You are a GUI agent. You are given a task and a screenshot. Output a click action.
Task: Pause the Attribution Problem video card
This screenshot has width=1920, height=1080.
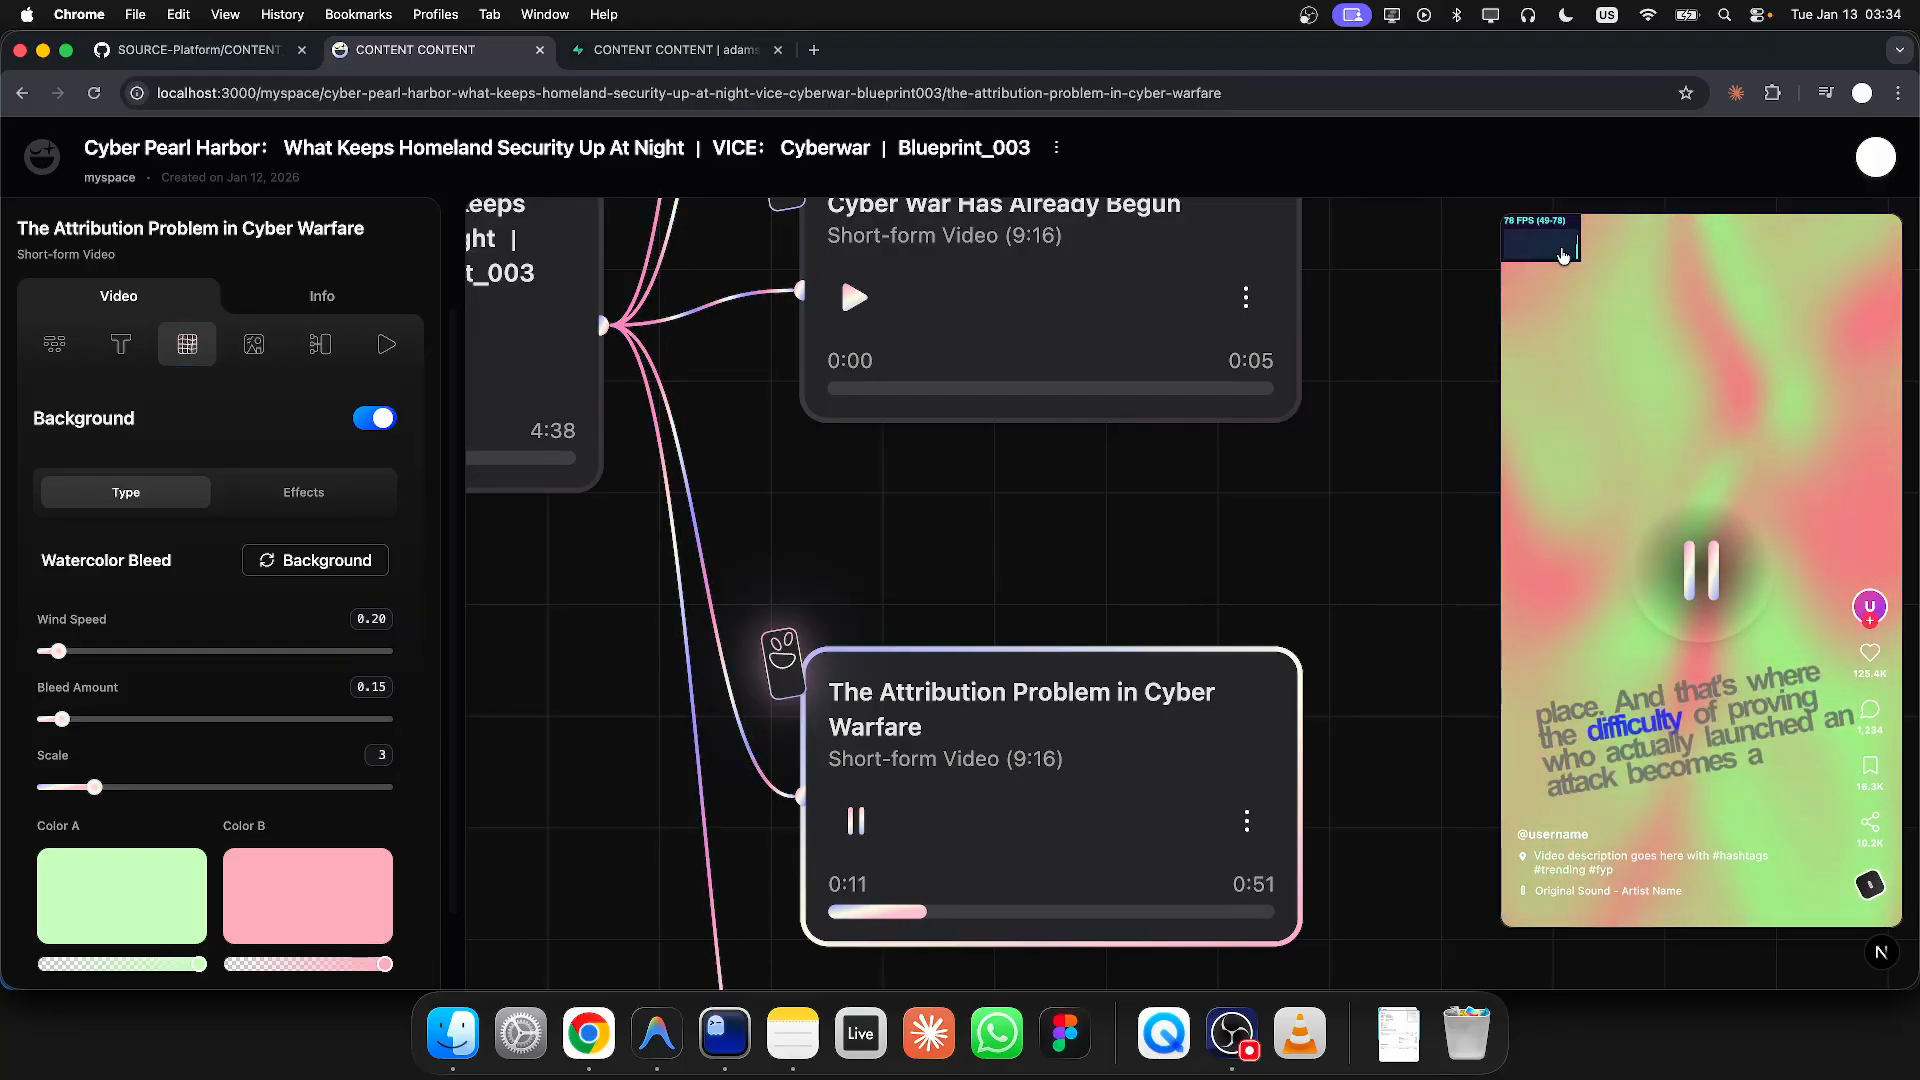856,821
